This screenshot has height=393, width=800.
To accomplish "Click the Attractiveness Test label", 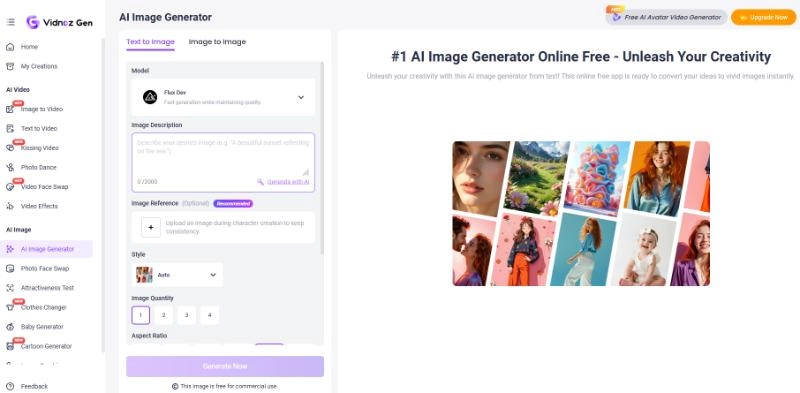I will point(47,288).
